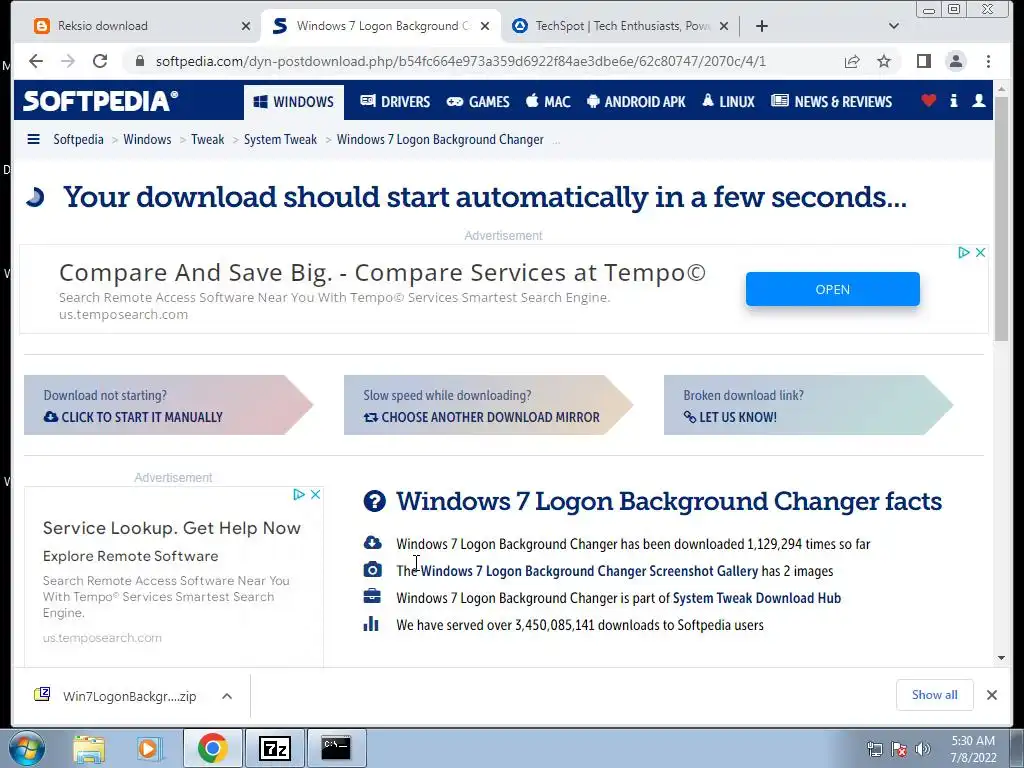Open the ANDROID APK section
This screenshot has height=768, width=1024.
click(x=636, y=101)
